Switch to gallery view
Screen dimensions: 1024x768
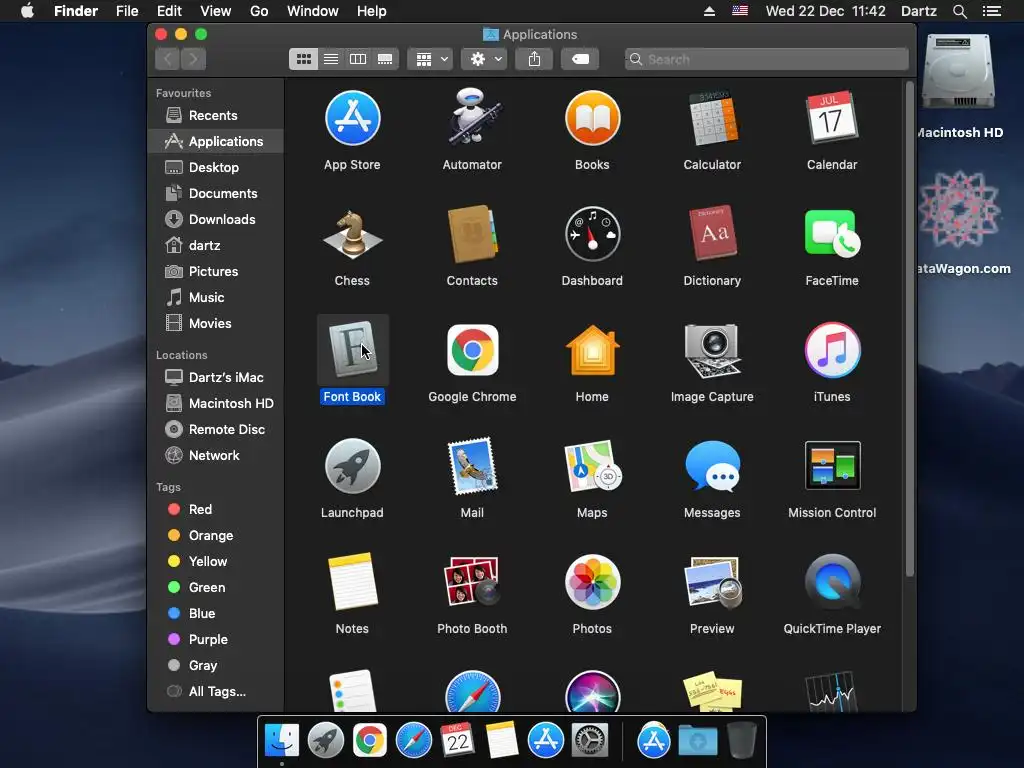tap(385, 59)
